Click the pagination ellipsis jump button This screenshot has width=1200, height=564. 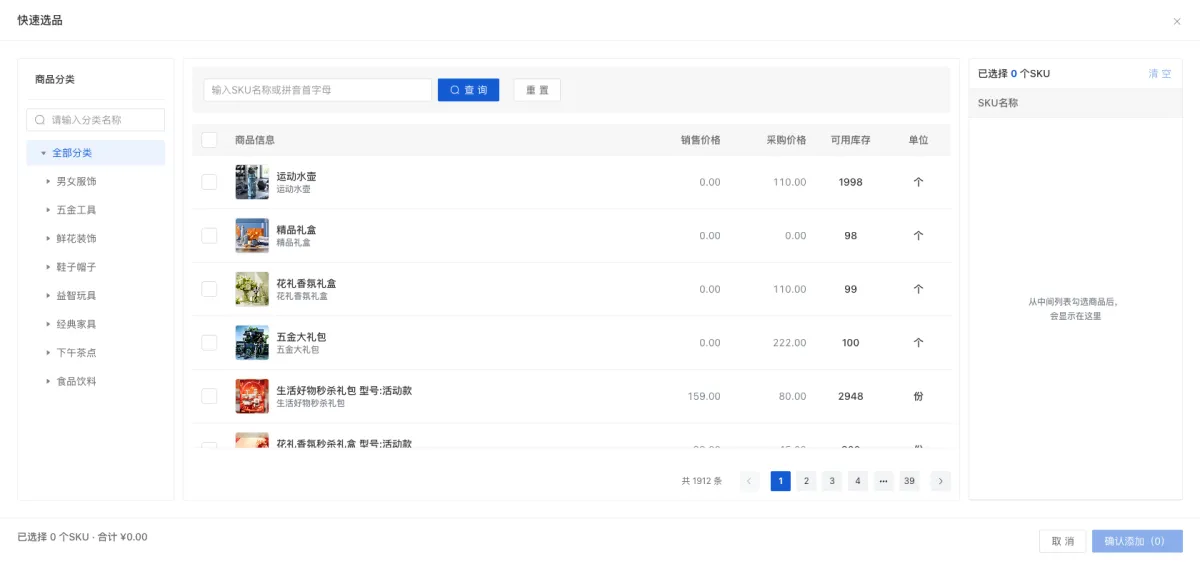tap(884, 481)
